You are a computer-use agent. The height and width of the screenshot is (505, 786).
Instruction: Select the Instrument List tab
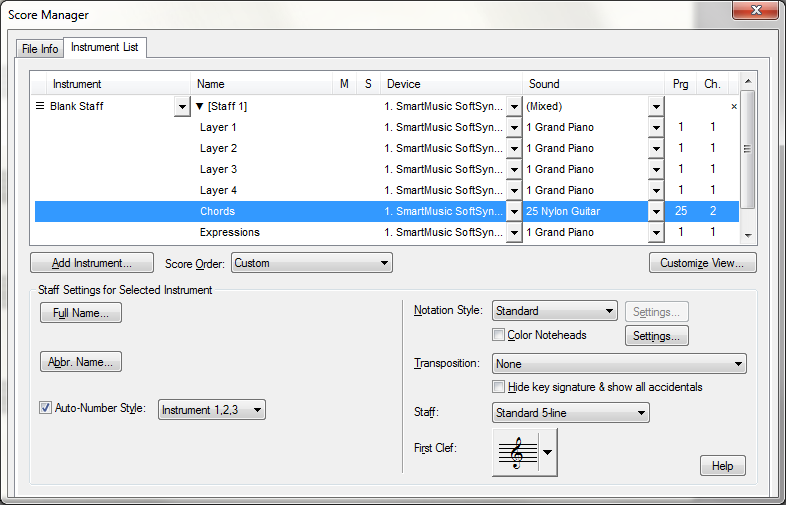105,48
